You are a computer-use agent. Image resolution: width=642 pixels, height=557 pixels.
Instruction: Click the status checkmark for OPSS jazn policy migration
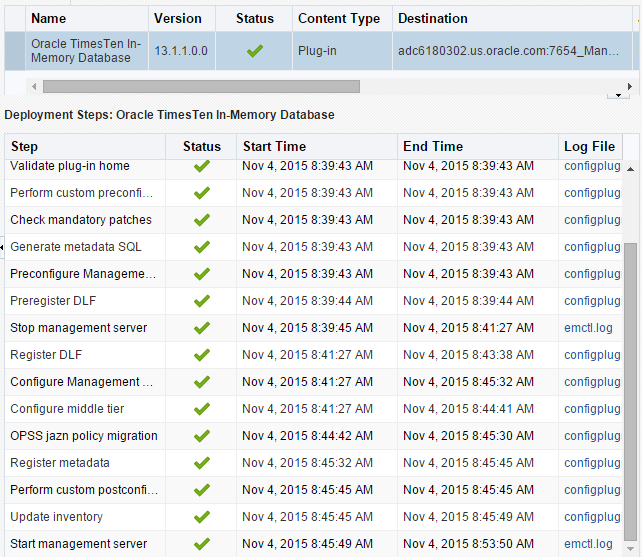click(x=201, y=437)
